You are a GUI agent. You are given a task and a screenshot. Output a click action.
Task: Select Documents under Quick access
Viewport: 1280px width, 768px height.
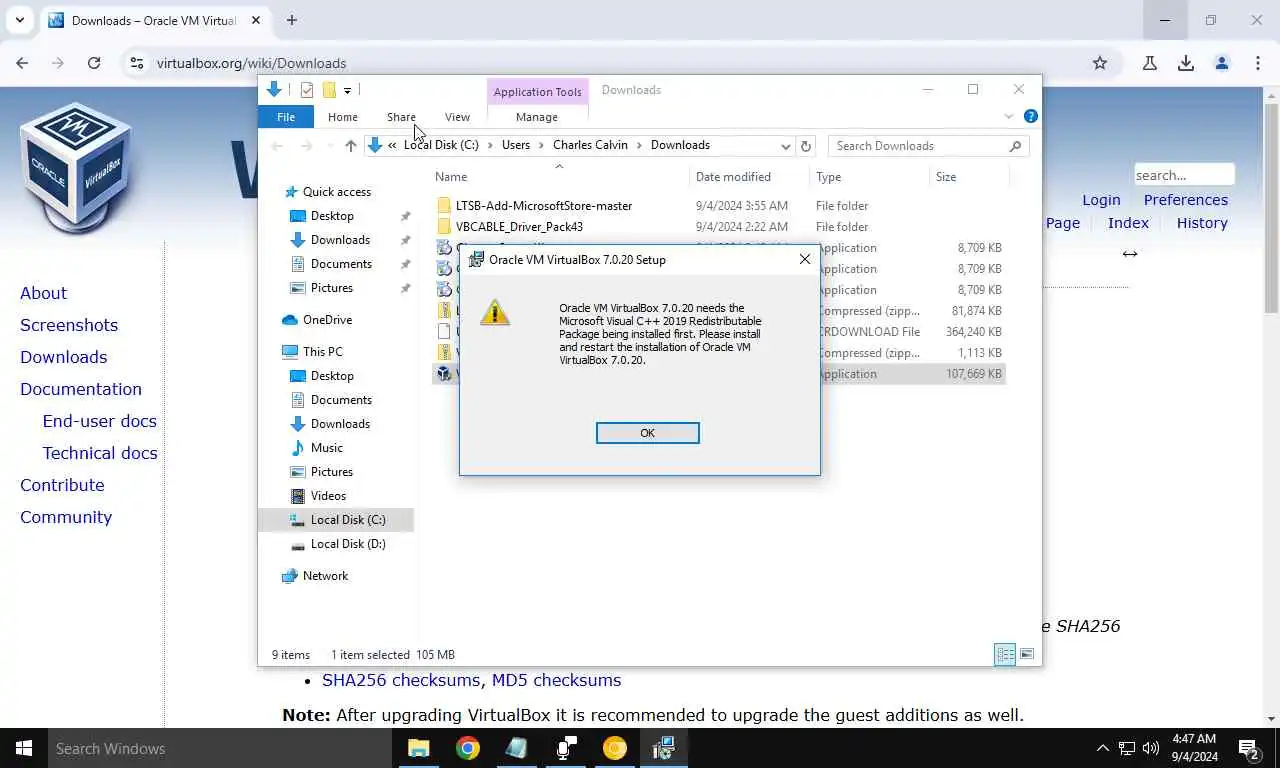[x=341, y=264]
